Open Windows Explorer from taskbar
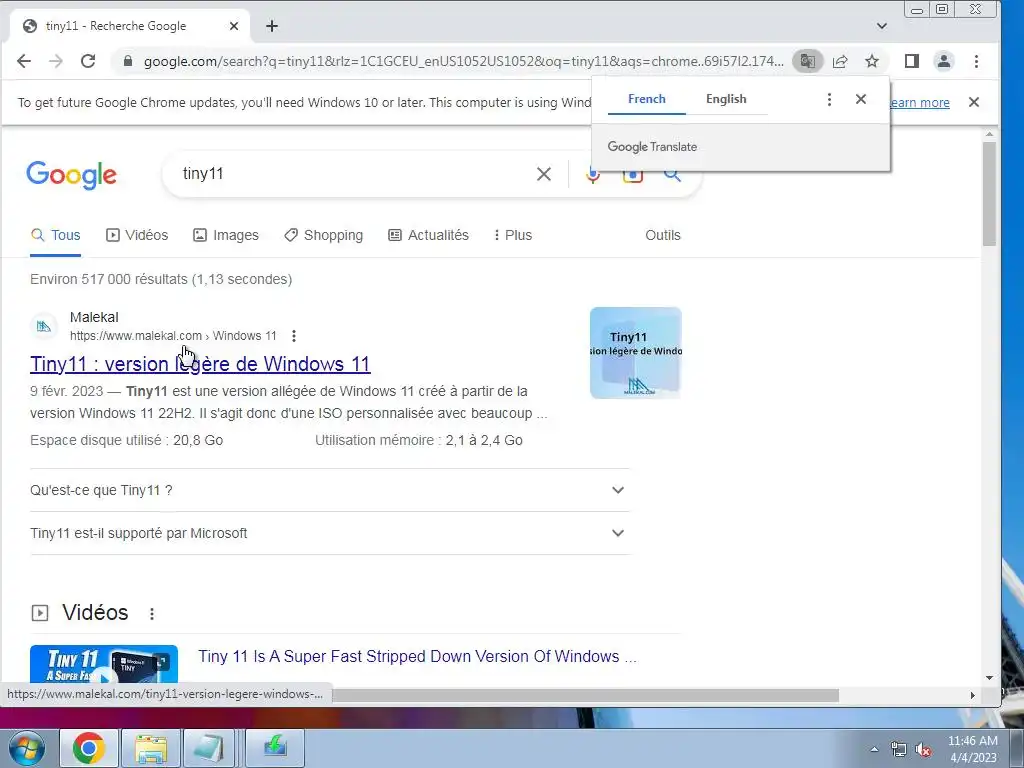 click(x=151, y=748)
